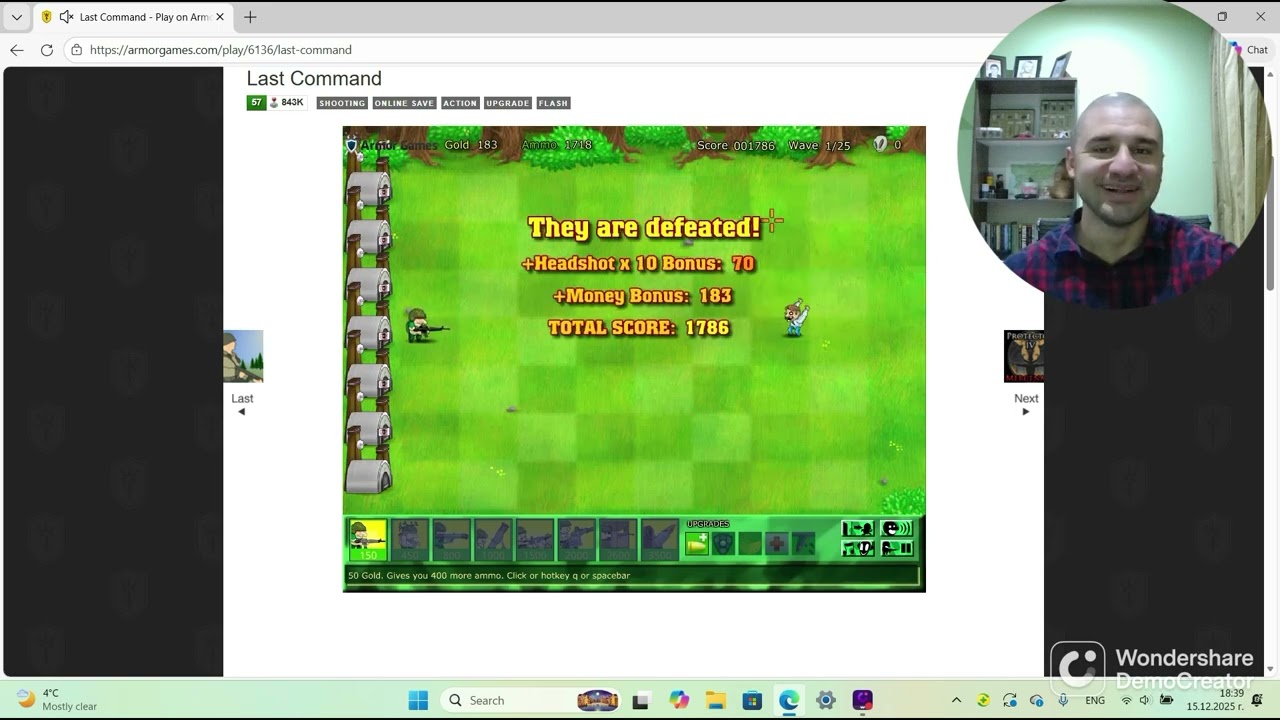Select the 1000 gold mortar weapon slot
The image size is (1280, 720).
click(493, 540)
